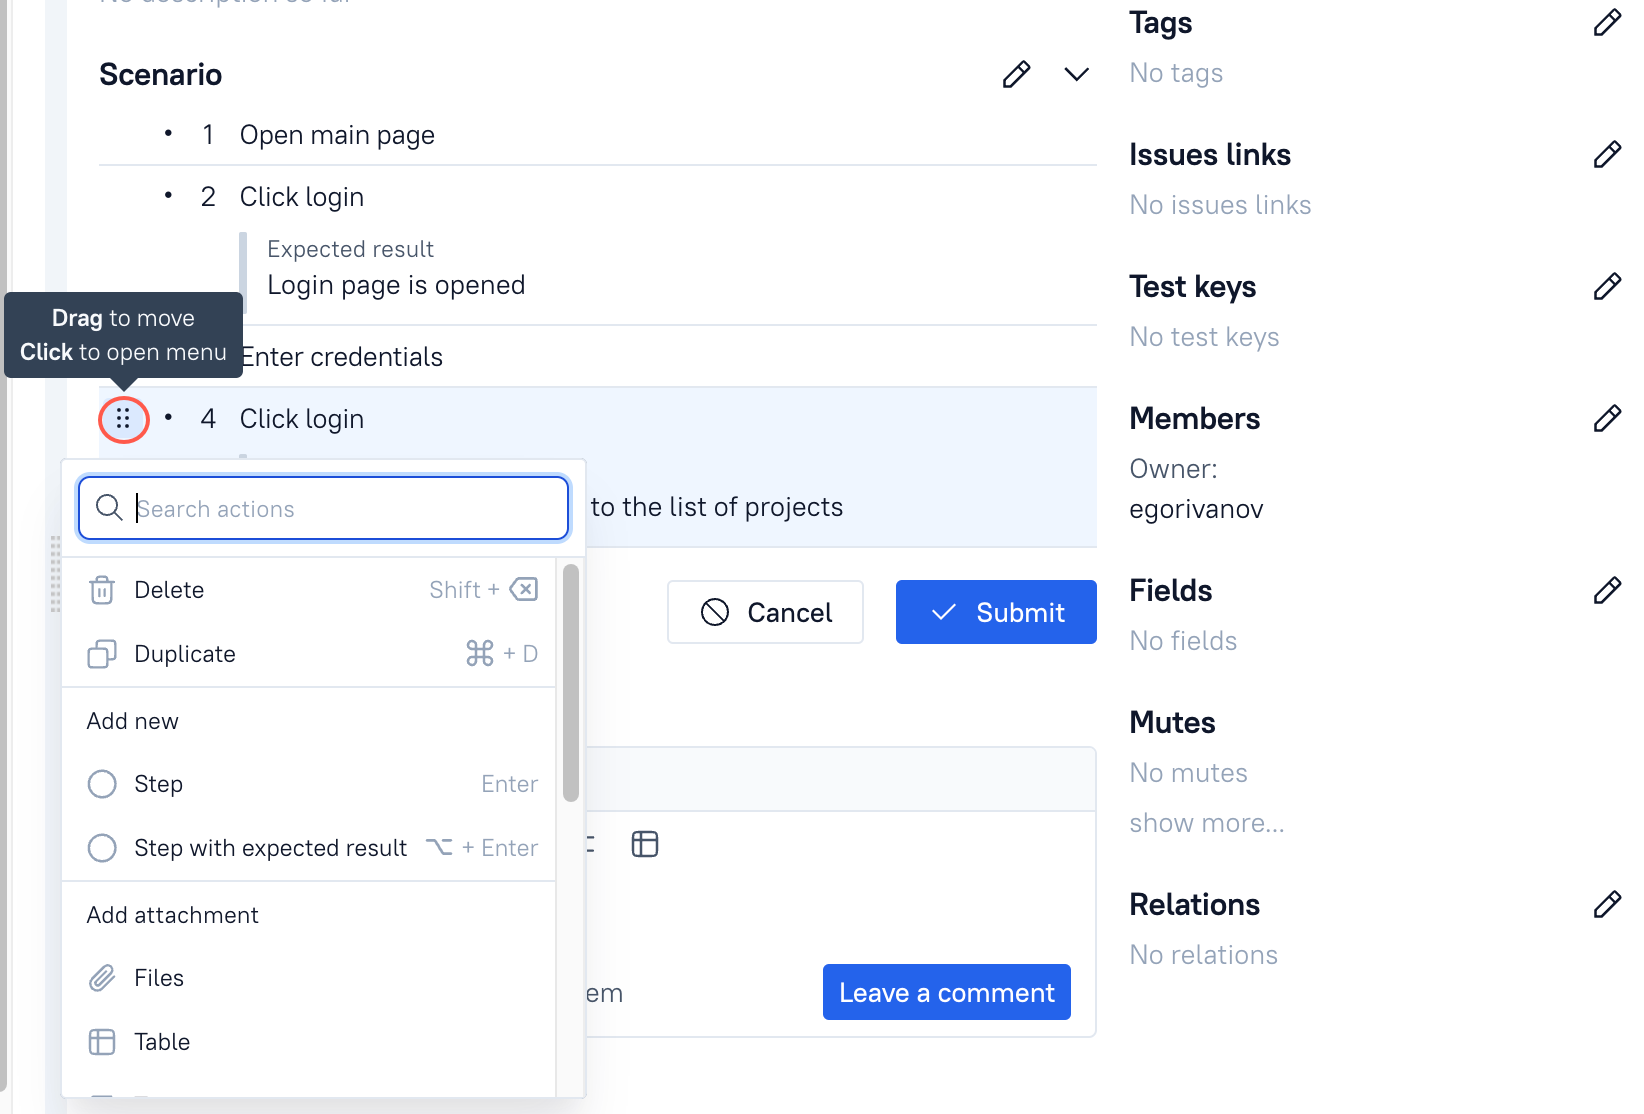Select the Step radio button

101,784
